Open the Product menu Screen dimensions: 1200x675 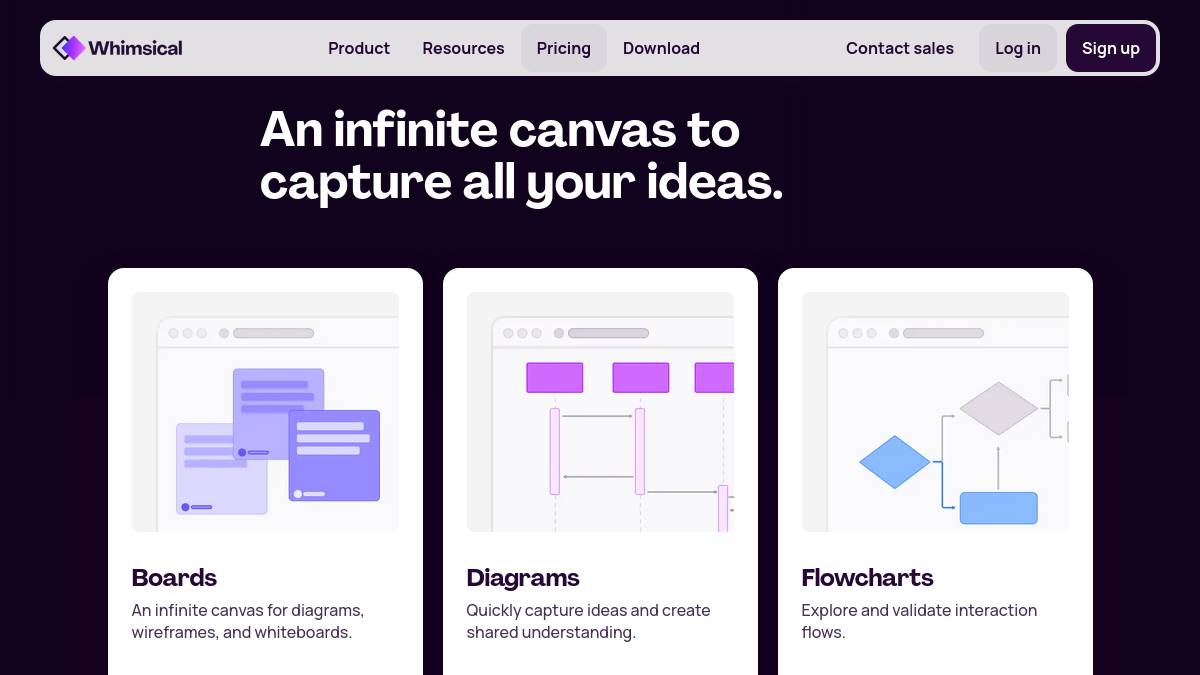(359, 48)
